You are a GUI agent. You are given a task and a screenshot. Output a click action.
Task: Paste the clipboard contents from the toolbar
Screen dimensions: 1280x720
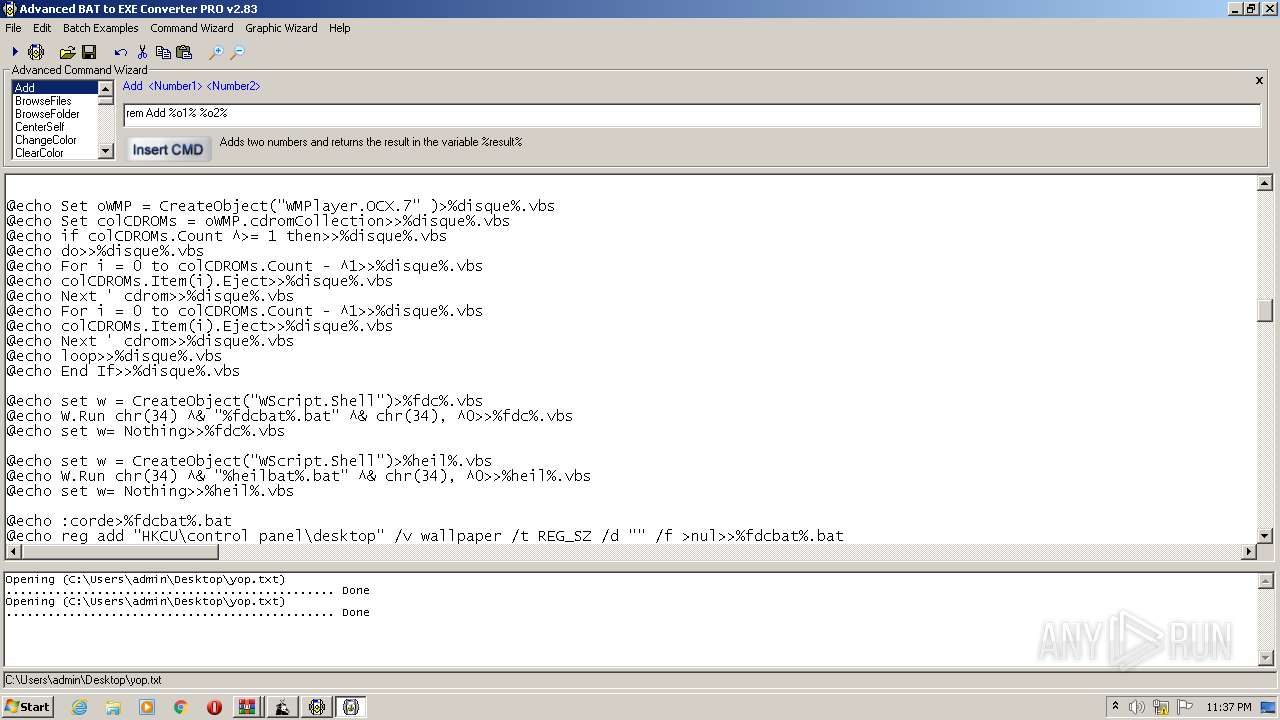[184, 52]
